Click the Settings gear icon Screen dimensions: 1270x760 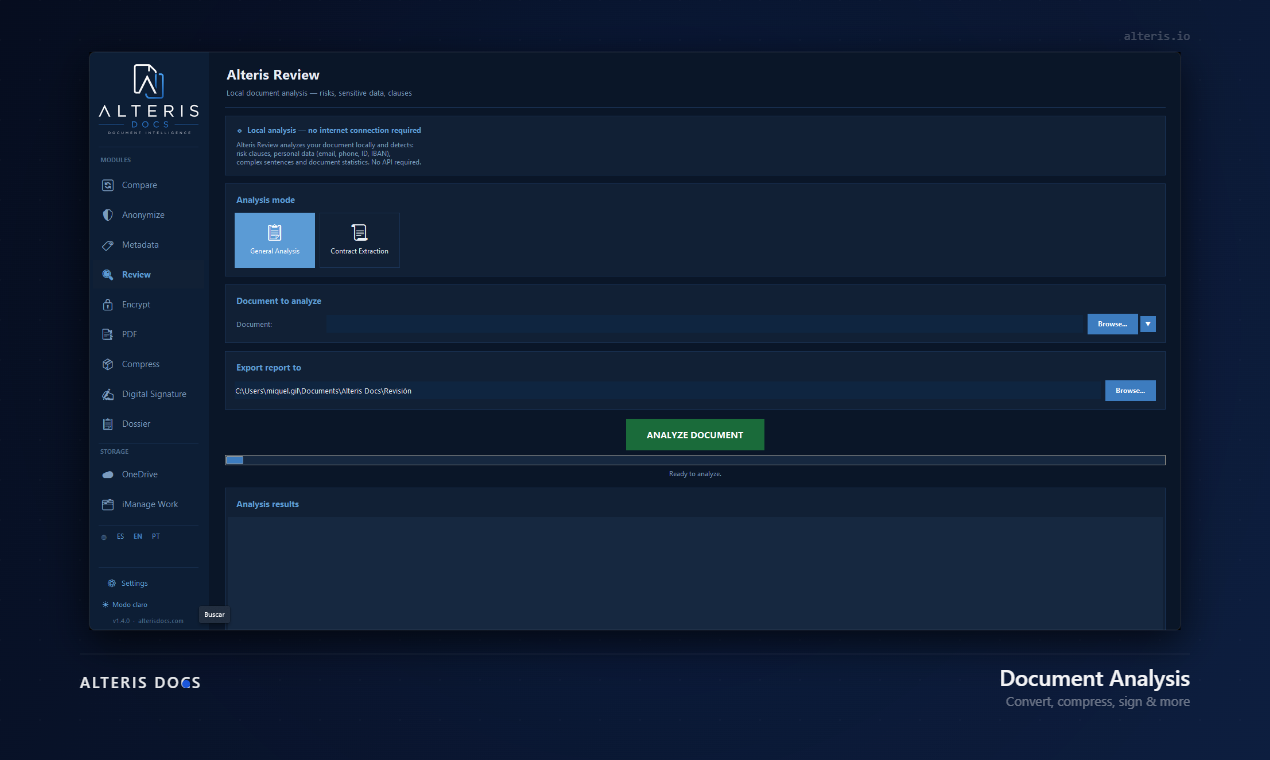(112, 583)
